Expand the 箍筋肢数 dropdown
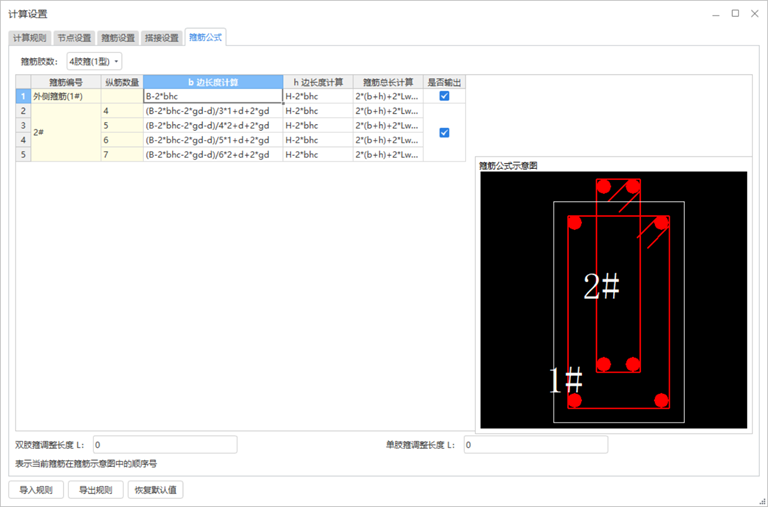The height and width of the screenshot is (507, 768). coord(95,62)
